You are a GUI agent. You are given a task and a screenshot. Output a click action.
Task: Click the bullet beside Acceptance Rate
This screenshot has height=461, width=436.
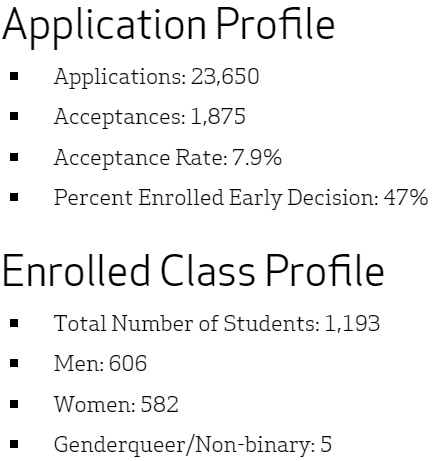coord(14,157)
